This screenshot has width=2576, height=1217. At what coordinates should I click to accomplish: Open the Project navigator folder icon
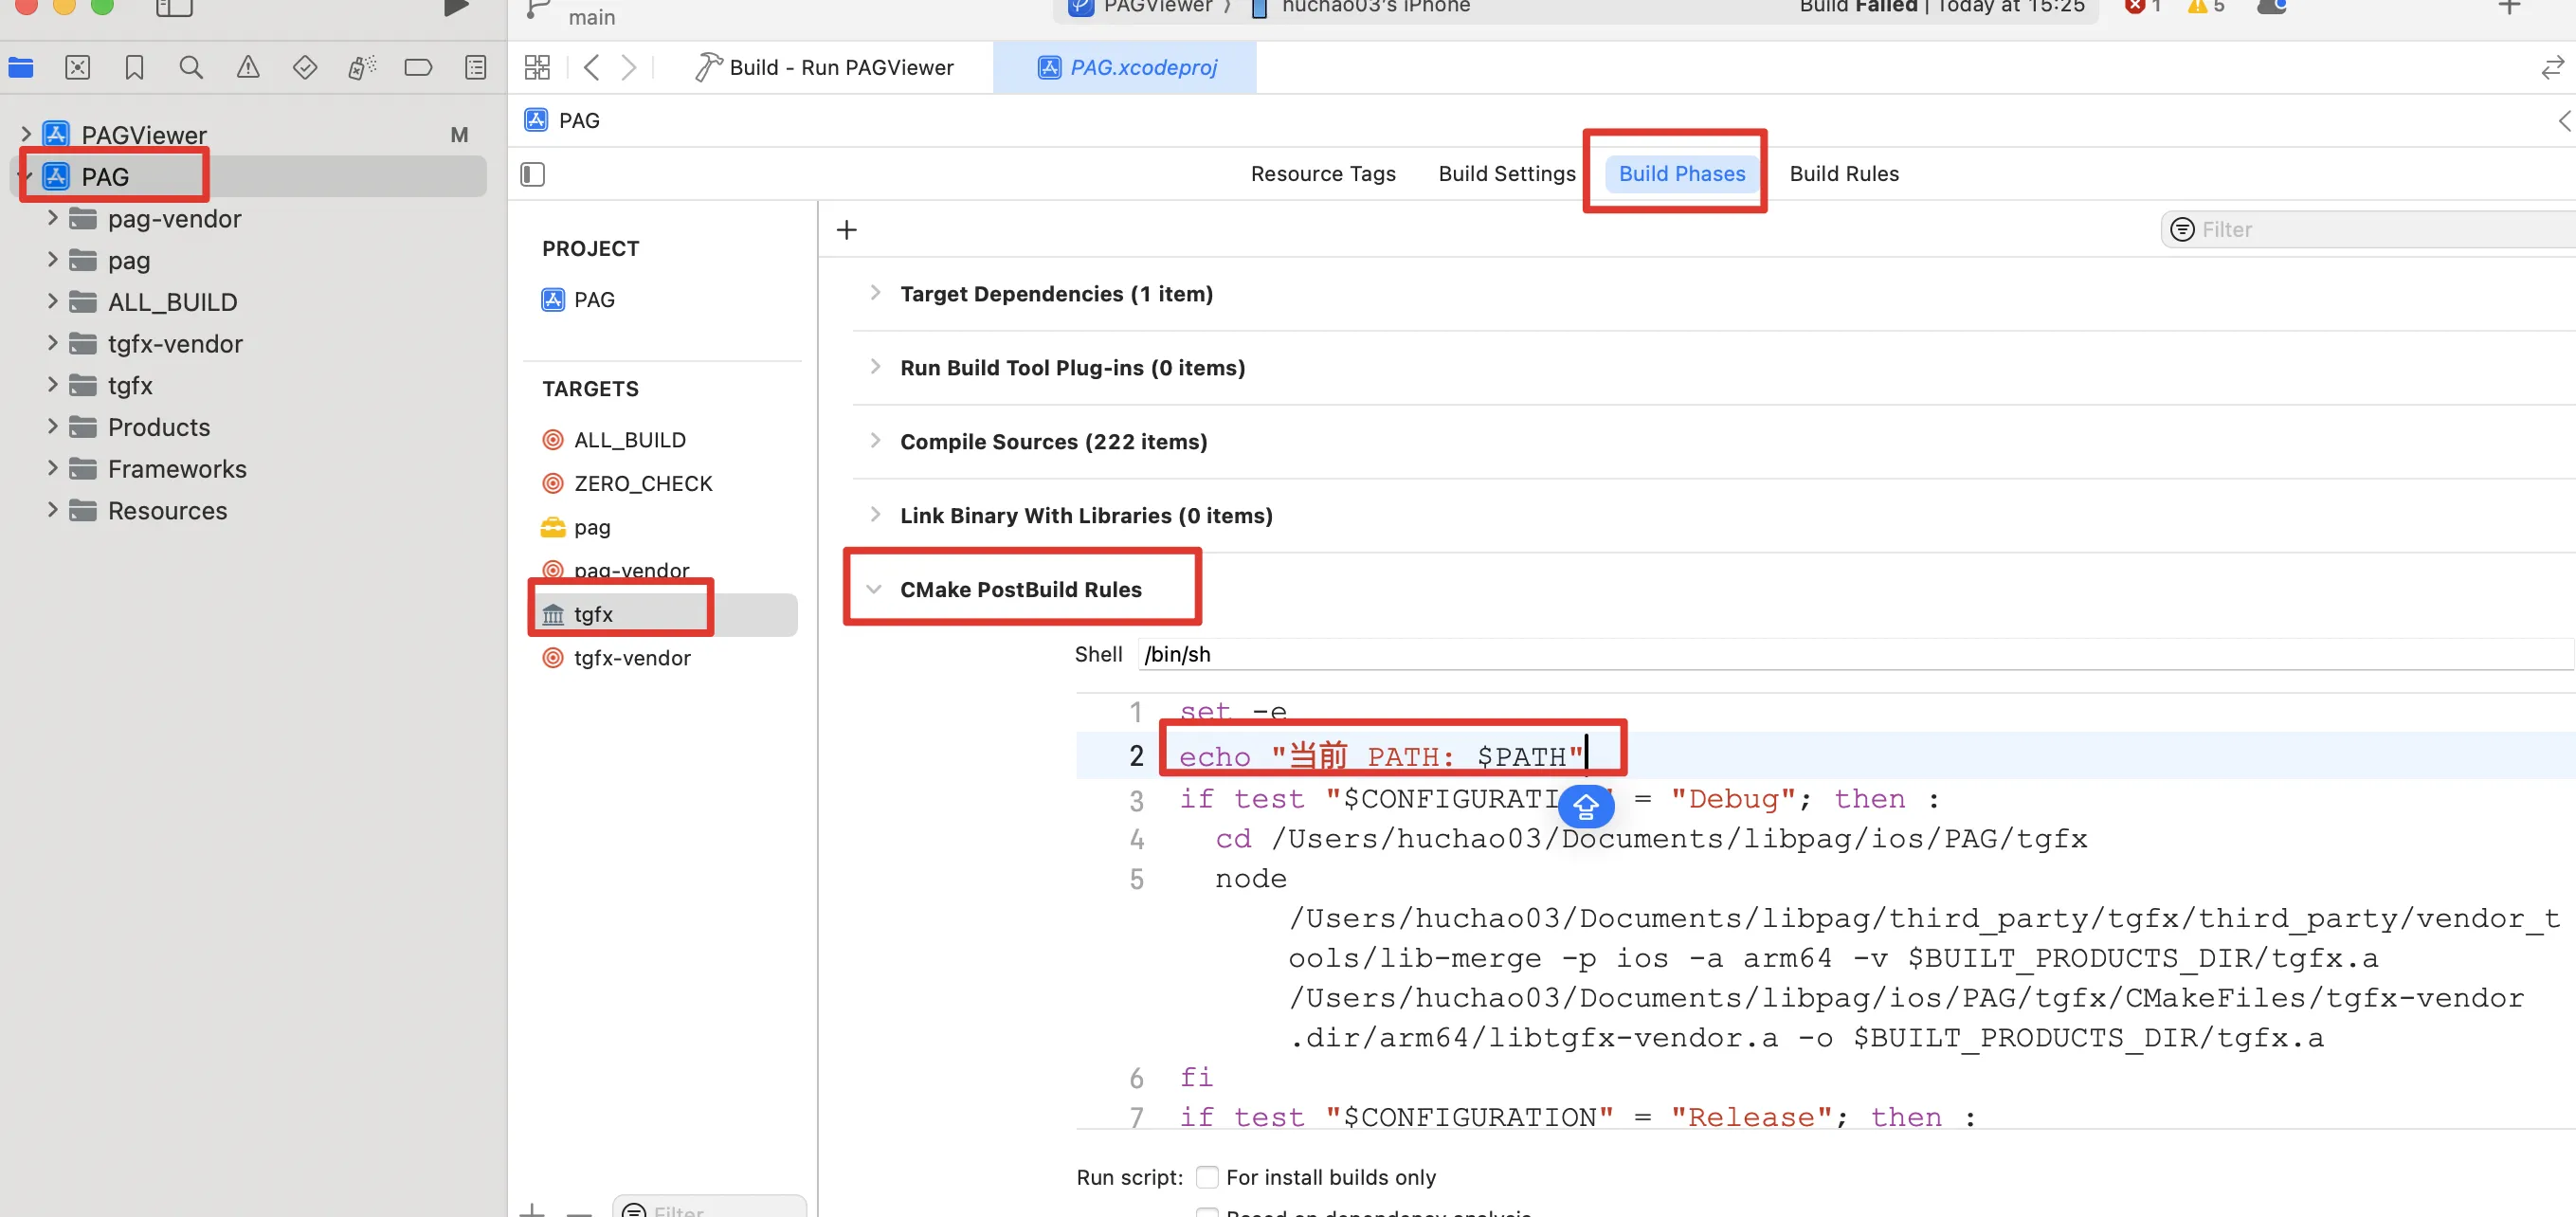tap(21, 68)
